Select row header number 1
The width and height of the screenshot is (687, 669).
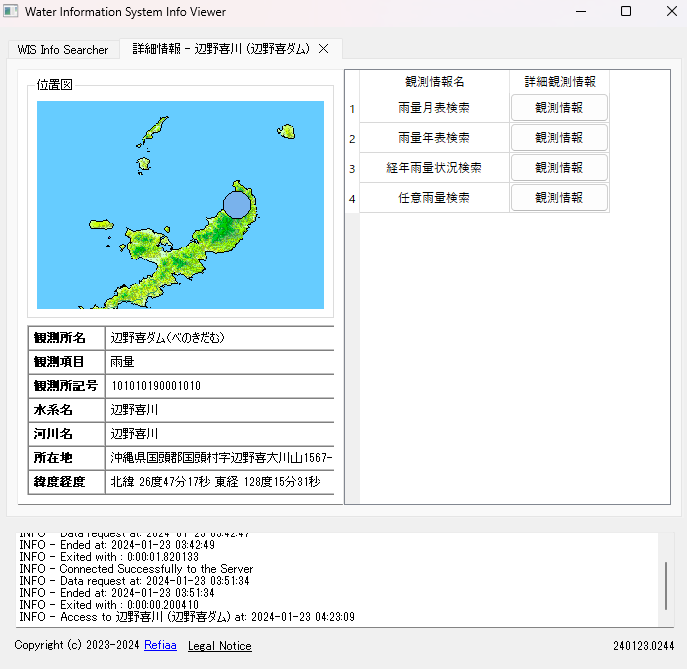[352, 109]
